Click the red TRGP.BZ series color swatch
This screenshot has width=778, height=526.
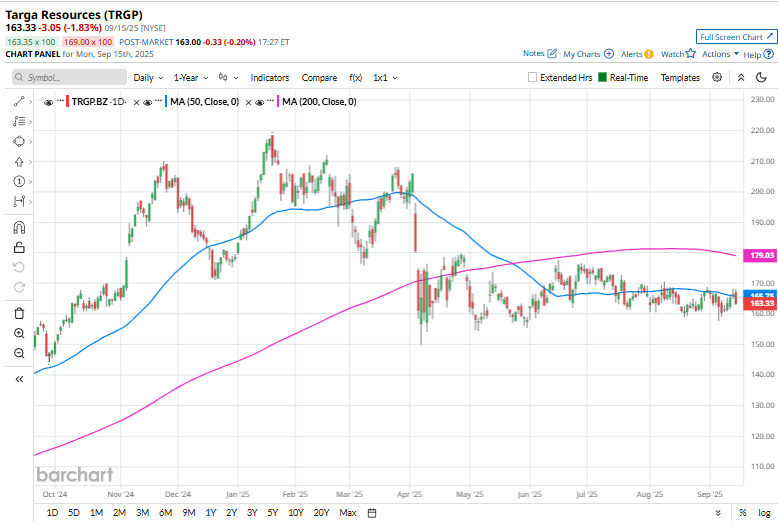pyautogui.click(x=67, y=102)
